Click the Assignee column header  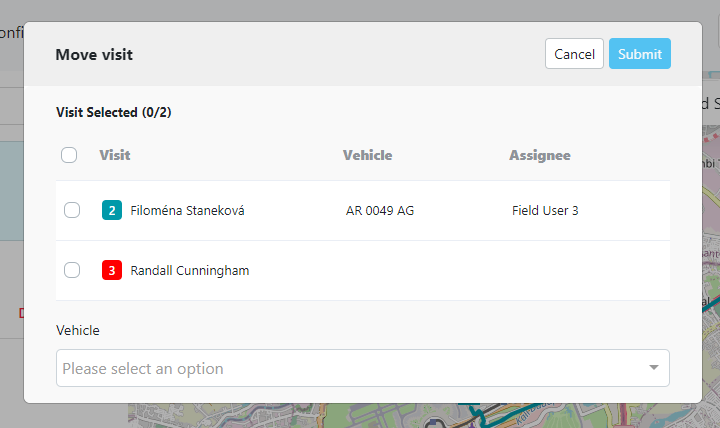pos(539,155)
